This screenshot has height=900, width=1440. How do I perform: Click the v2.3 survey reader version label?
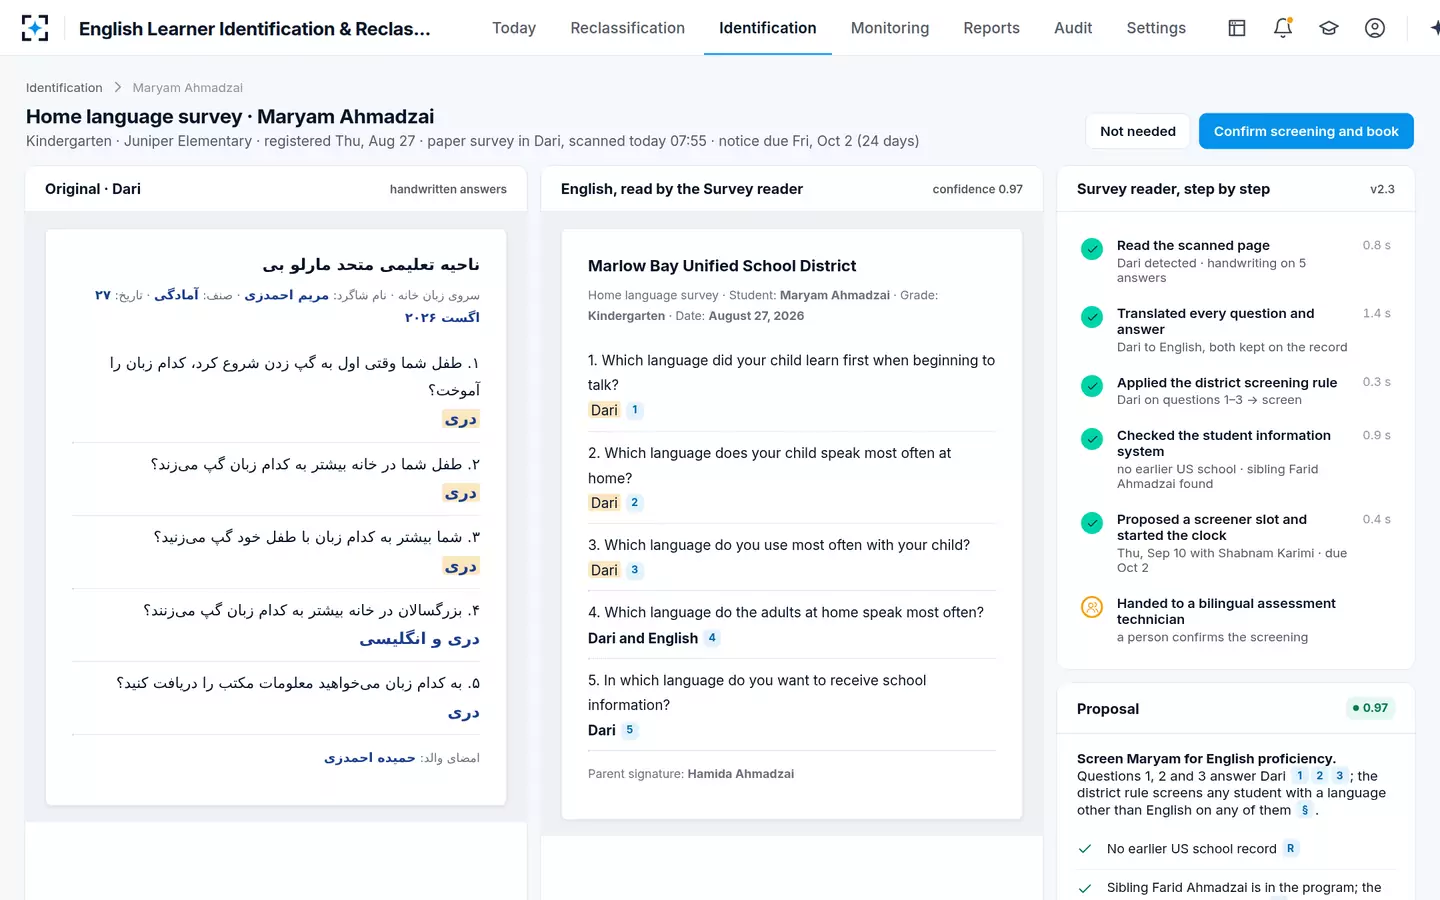[x=1382, y=189]
